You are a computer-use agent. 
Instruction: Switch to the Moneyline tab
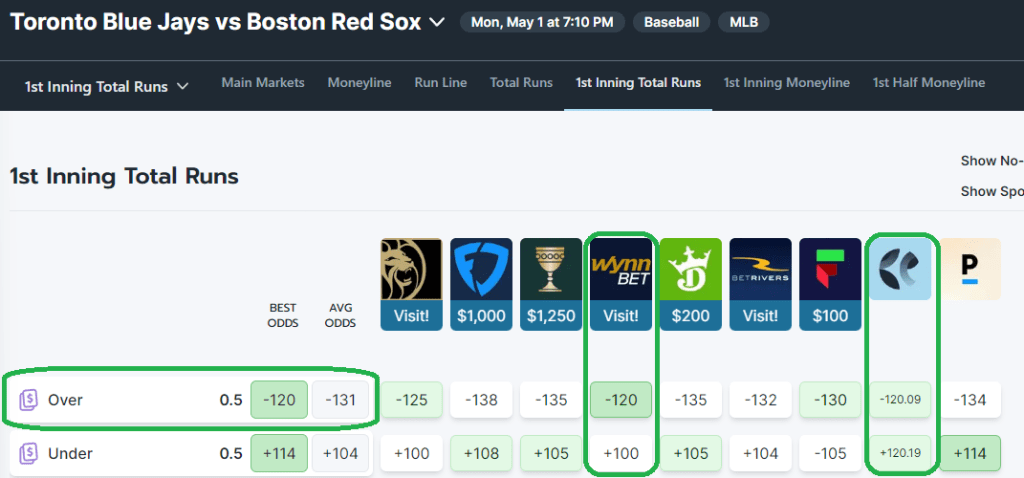point(359,83)
